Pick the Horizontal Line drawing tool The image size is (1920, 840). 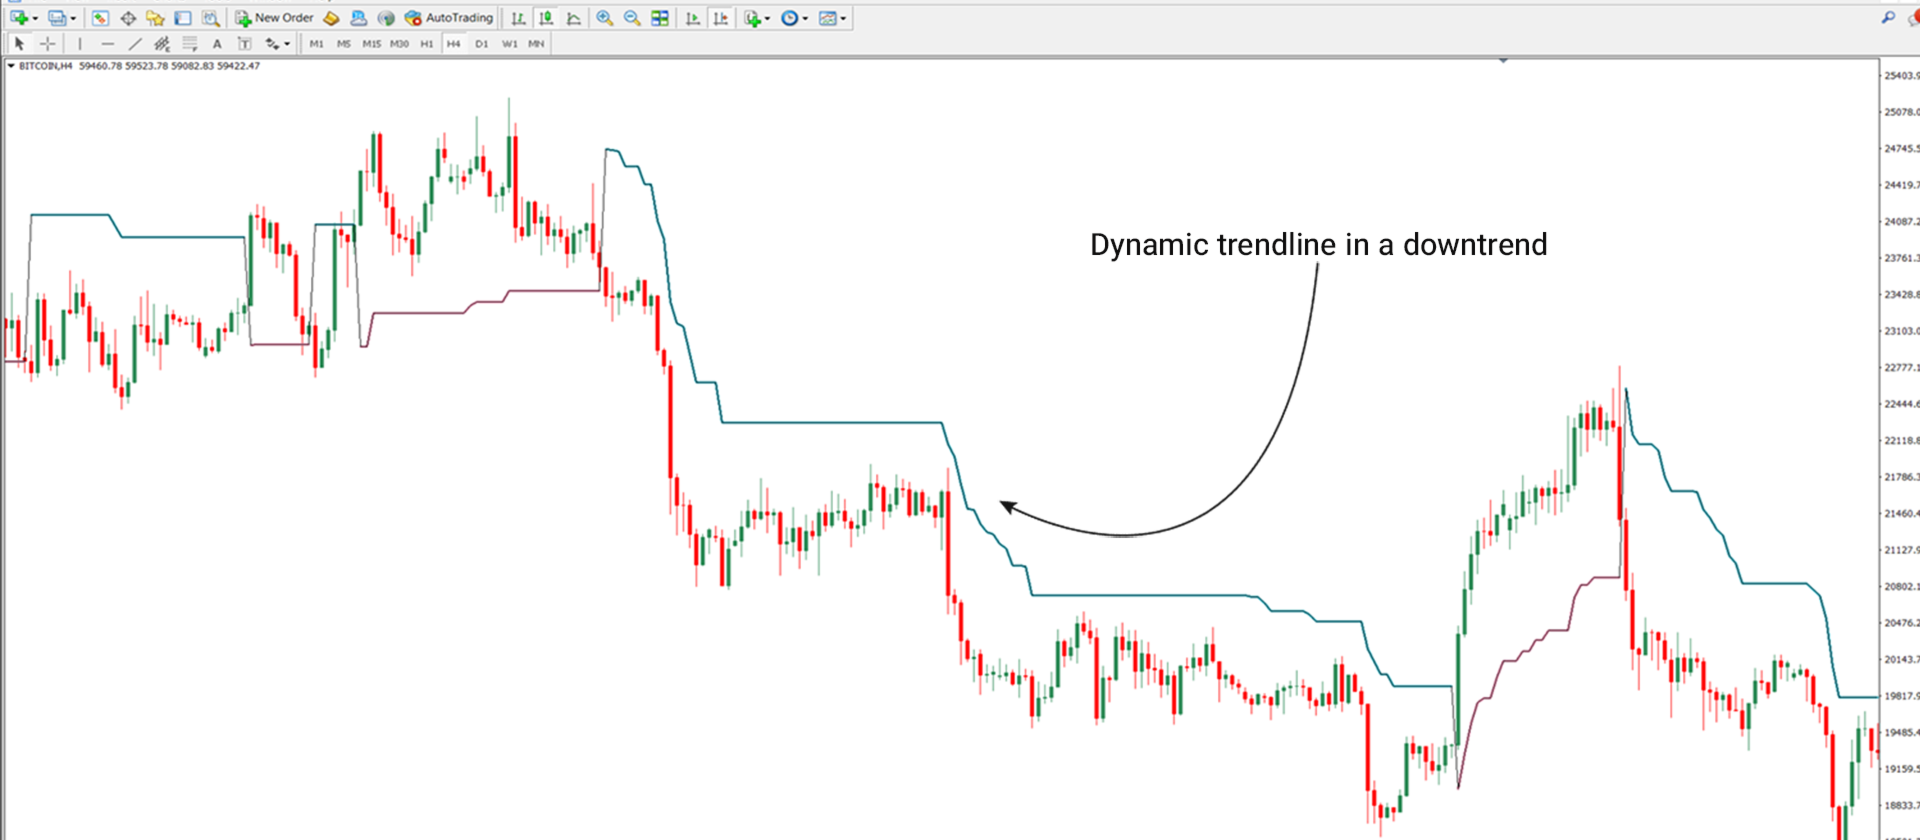click(x=108, y=44)
